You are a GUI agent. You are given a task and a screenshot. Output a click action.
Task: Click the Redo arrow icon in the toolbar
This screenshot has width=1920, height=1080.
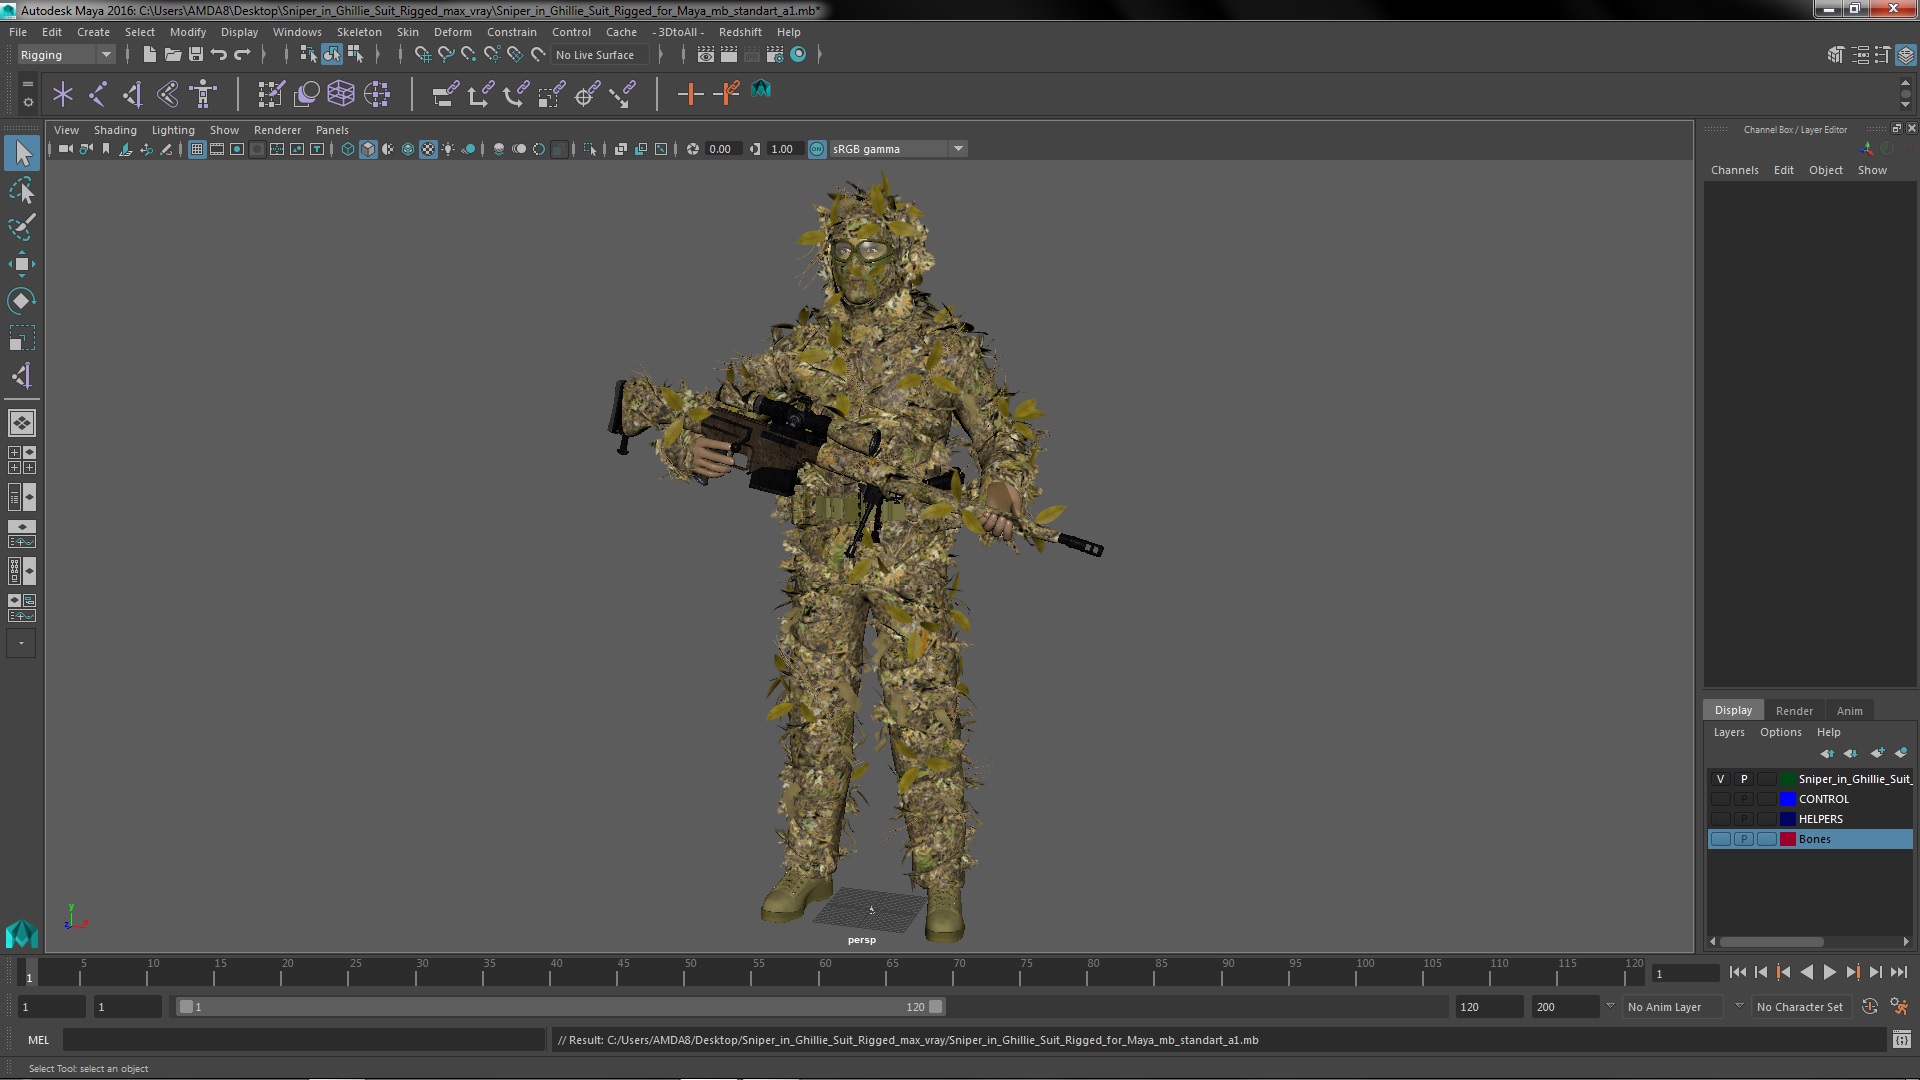242,54
